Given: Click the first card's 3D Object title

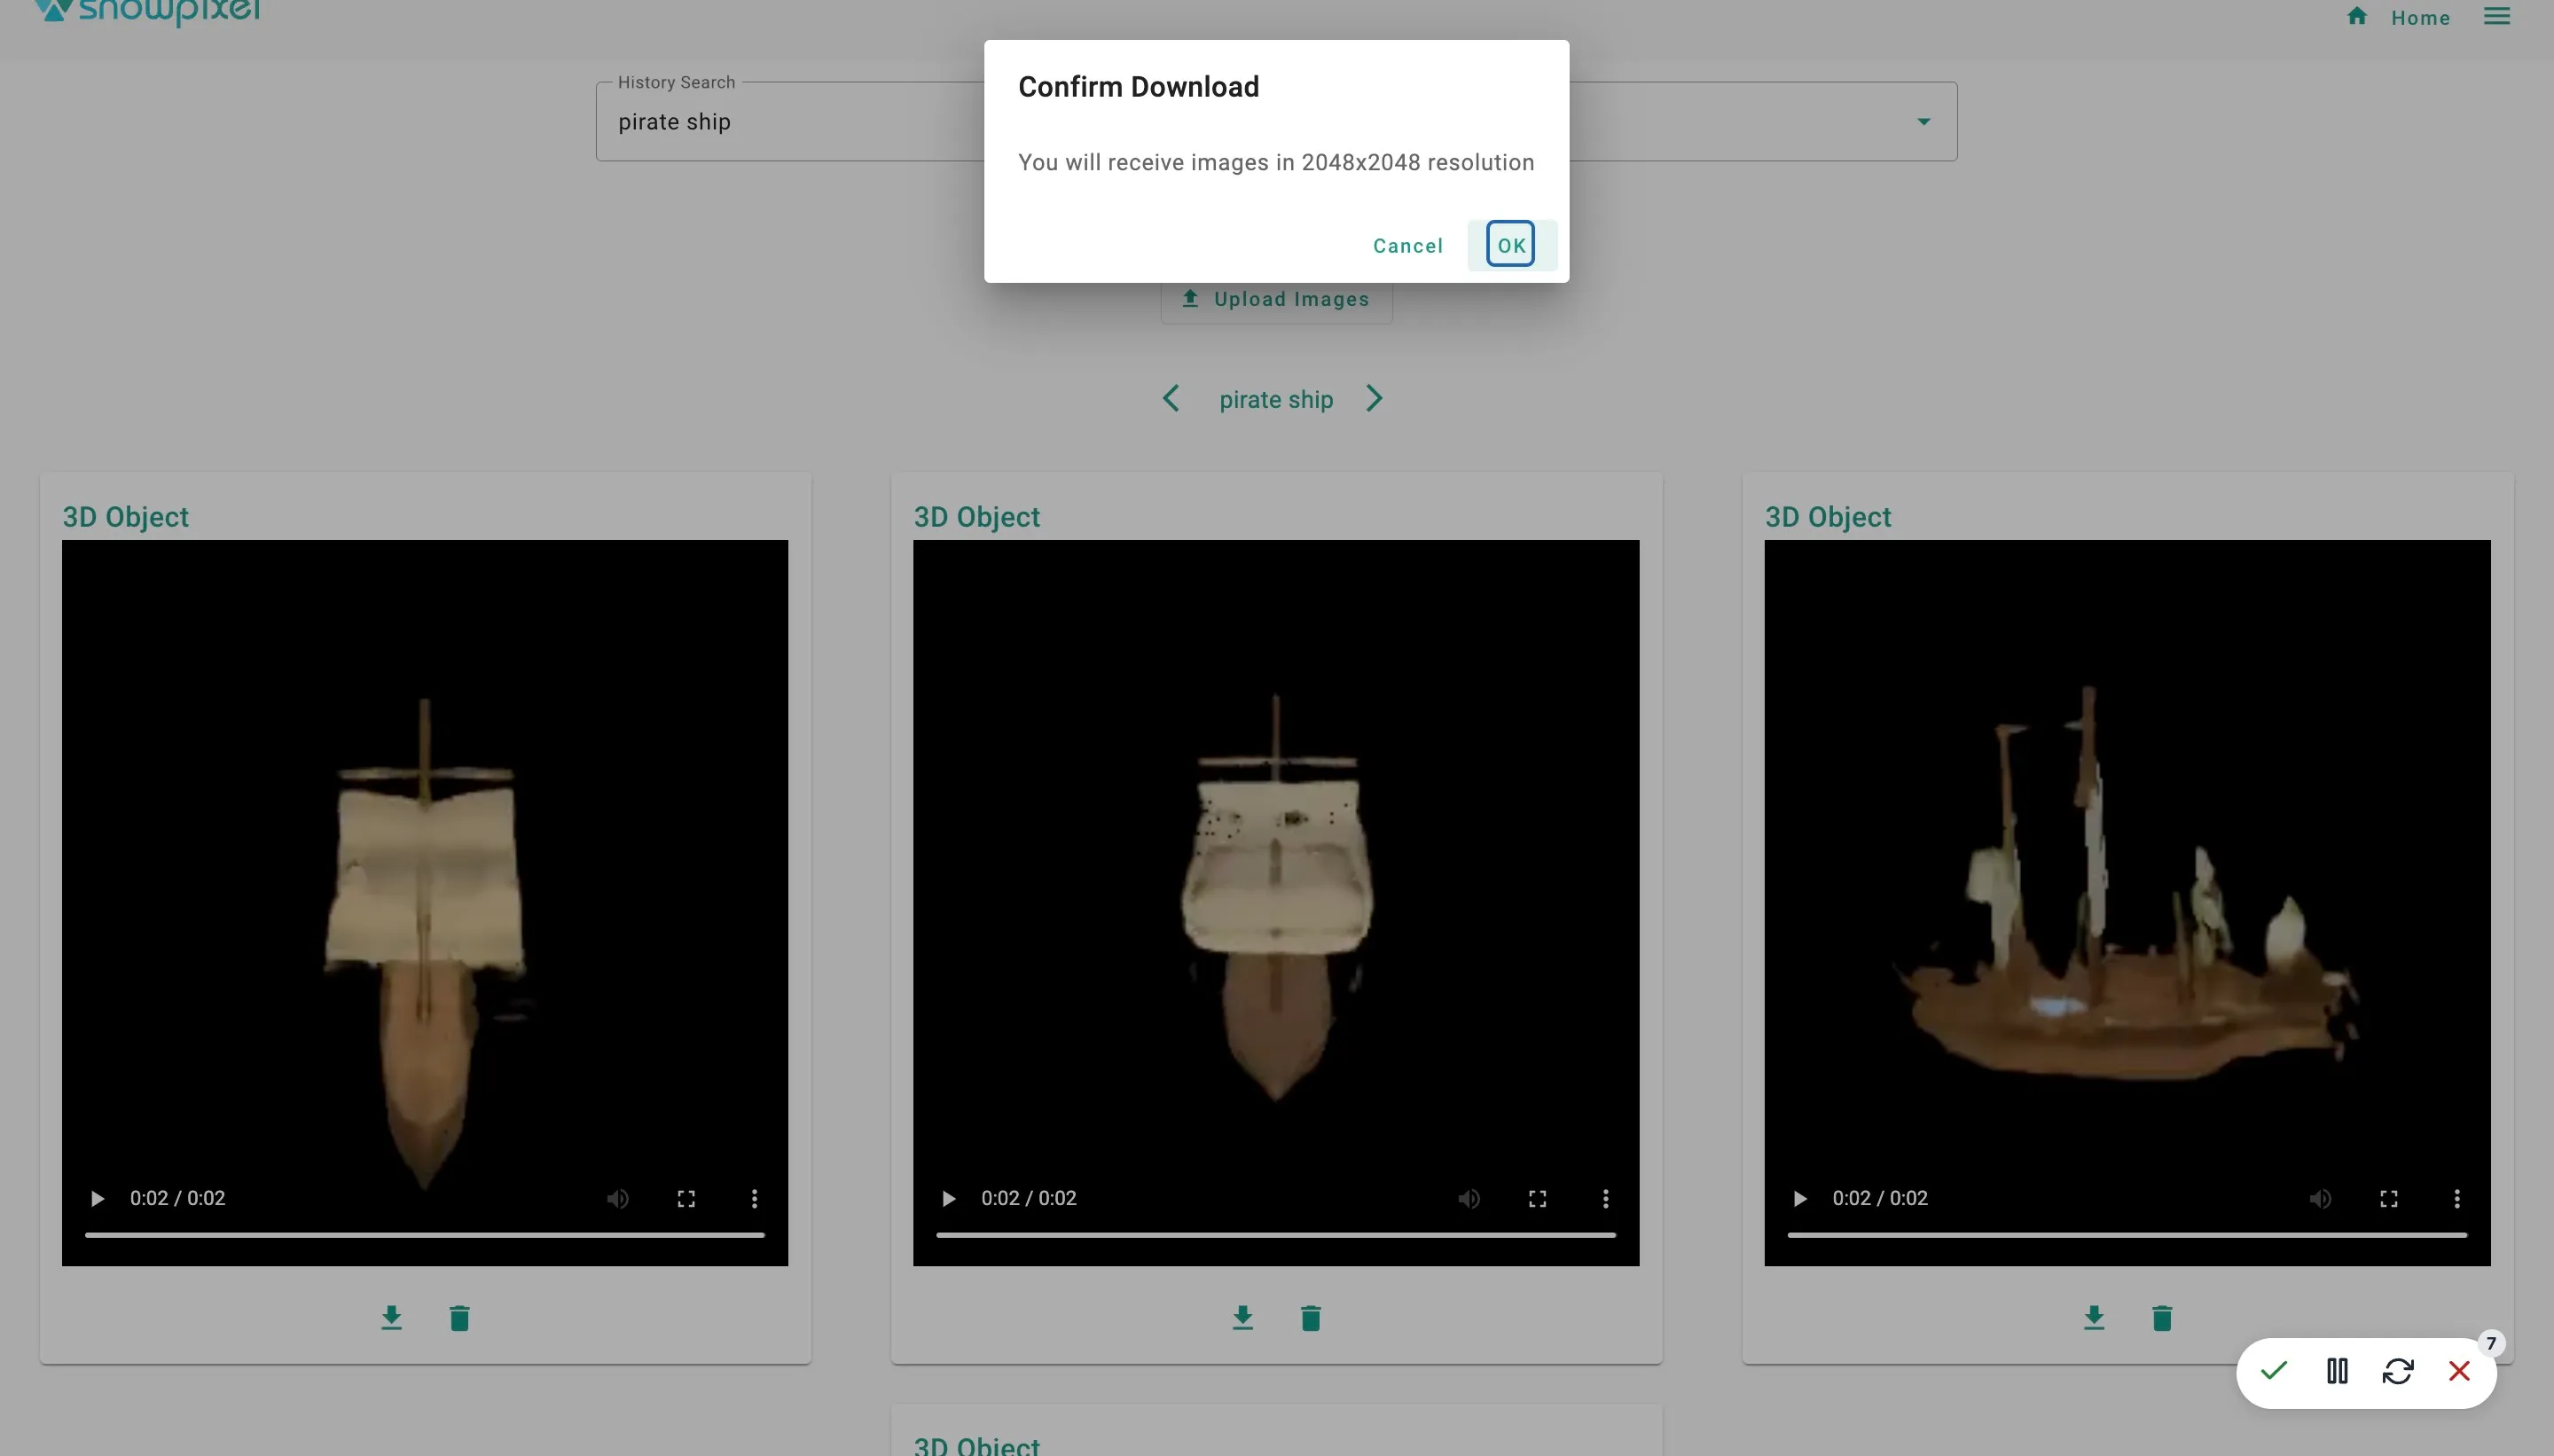Looking at the screenshot, I should point(126,517).
